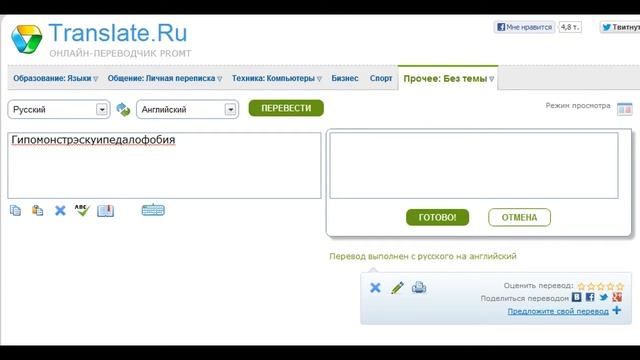Click into the source text input area

[164, 165]
